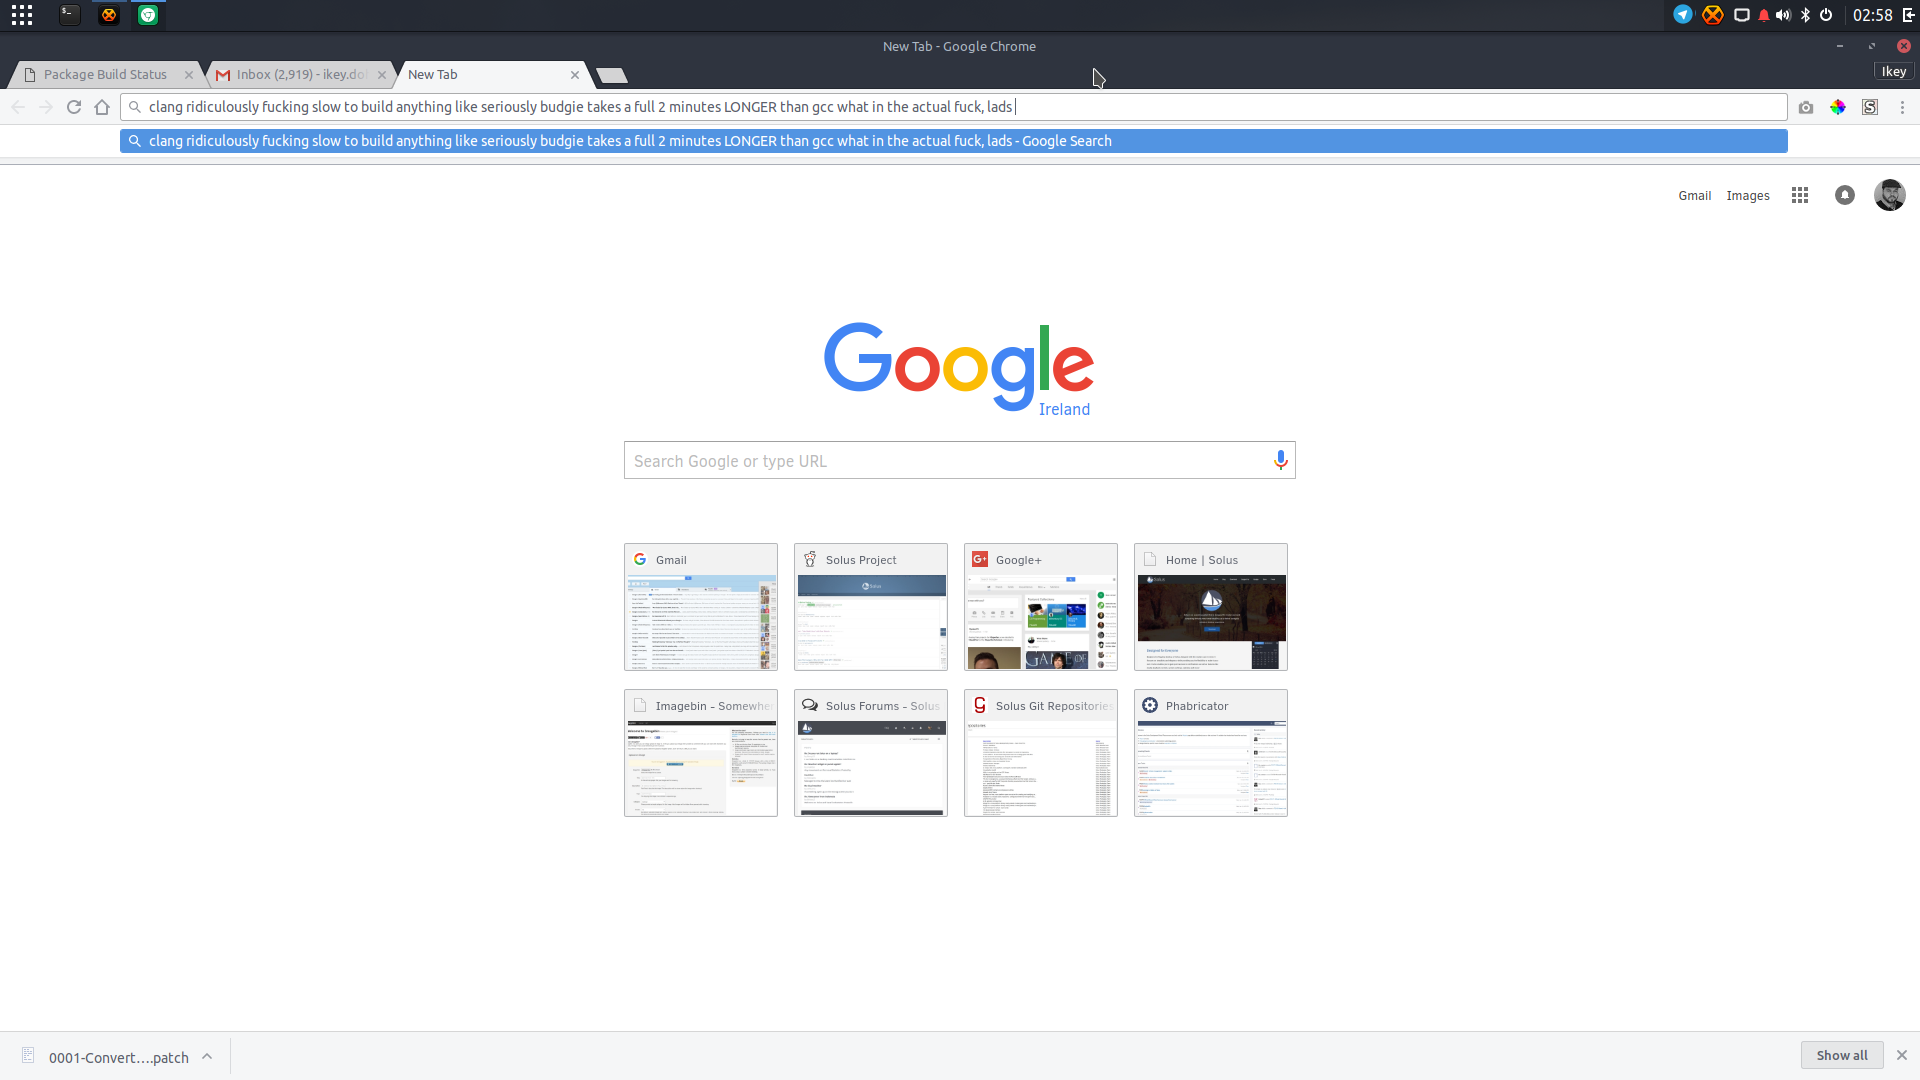Expand the download item options chevron

(207, 1056)
